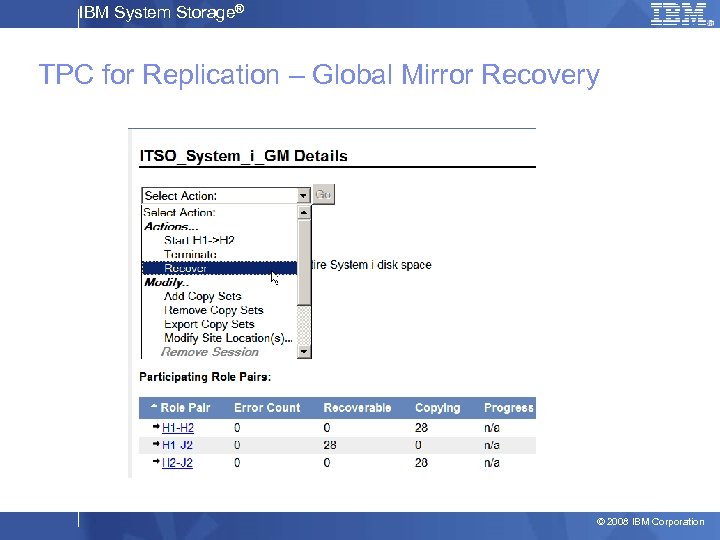Choose Export Copy Sets option

(x=209, y=324)
